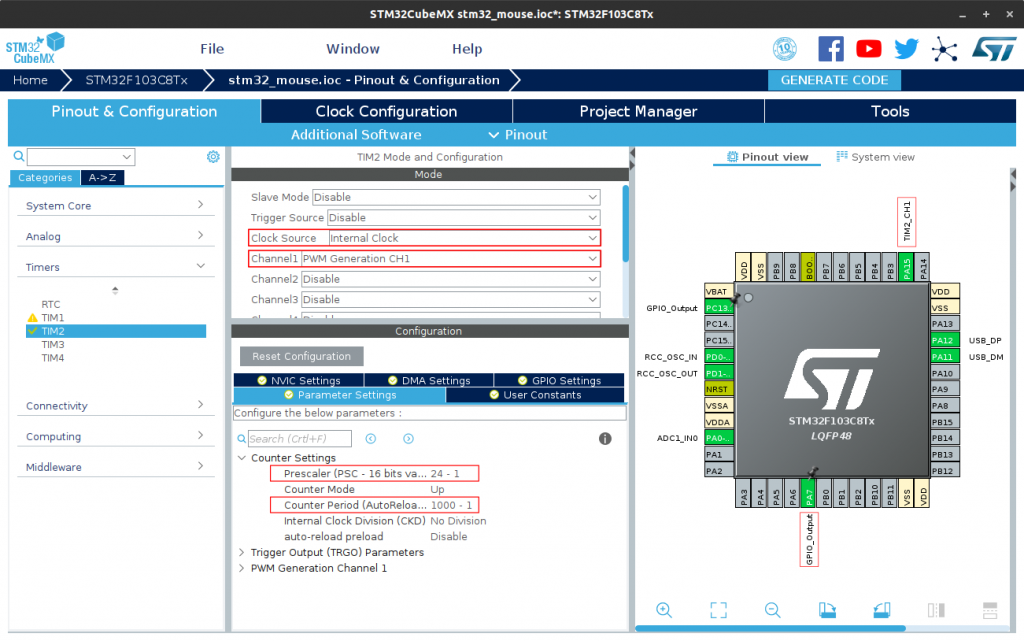
Task: Switch to Clock Configuration tab
Action: 387,111
